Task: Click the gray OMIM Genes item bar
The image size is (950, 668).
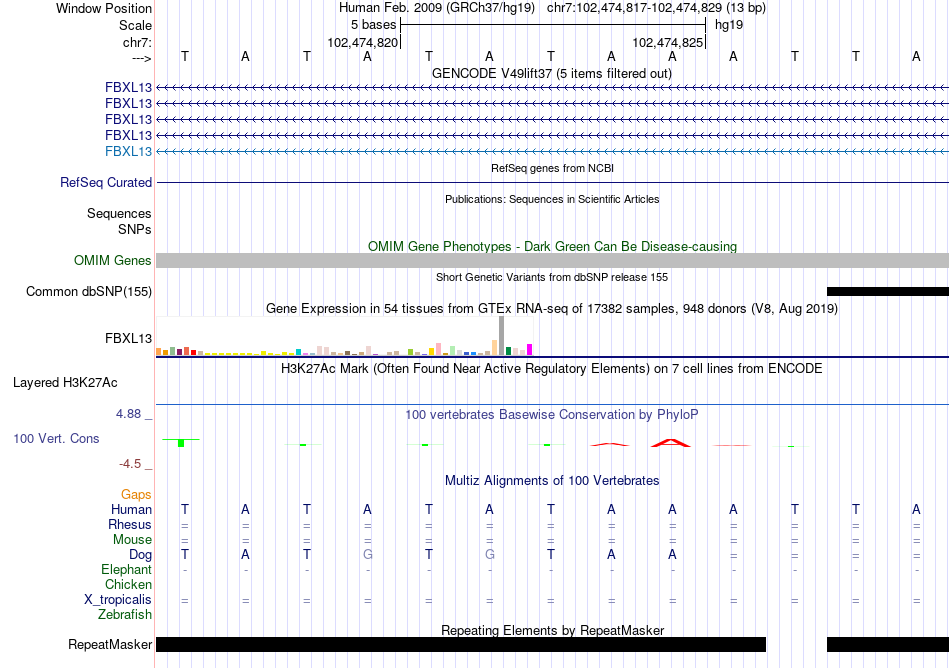Action: point(552,260)
